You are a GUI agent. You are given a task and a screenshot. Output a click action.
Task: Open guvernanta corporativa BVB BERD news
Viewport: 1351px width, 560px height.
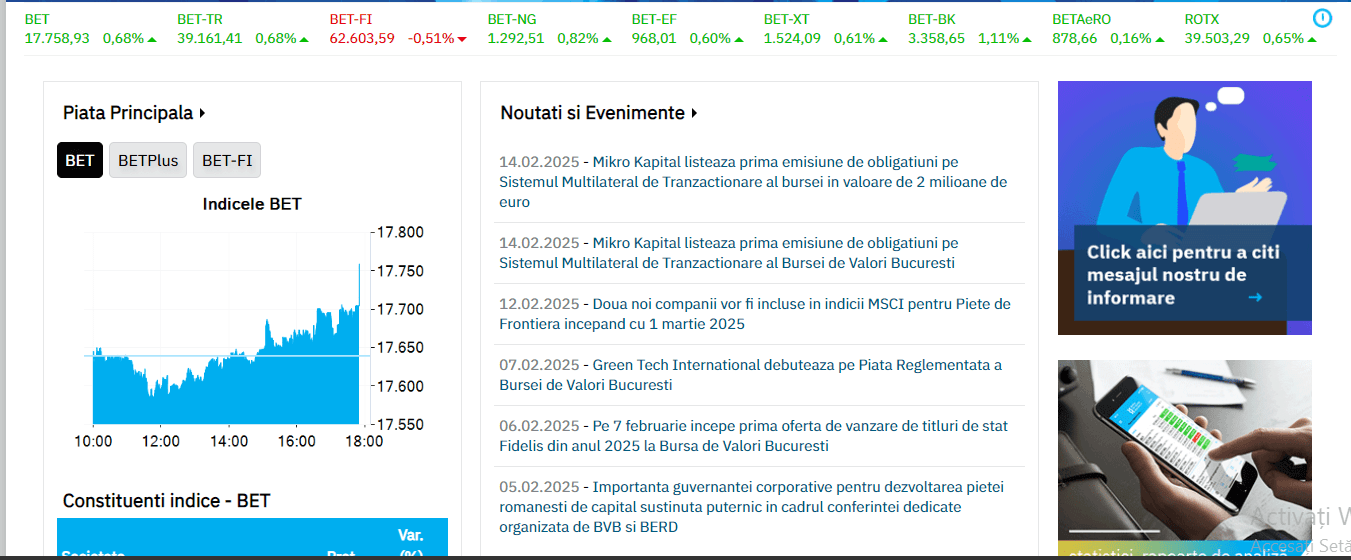[752, 507]
